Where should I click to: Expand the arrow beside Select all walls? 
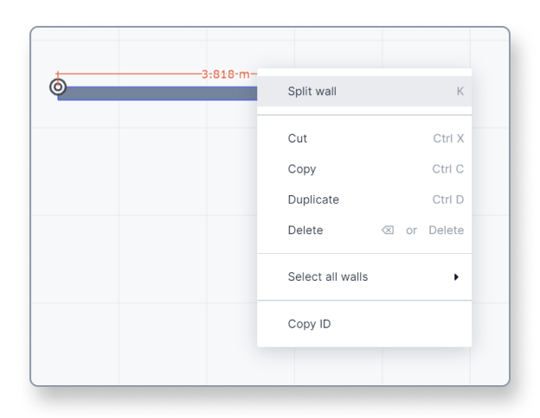pyautogui.click(x=456, y=277)
